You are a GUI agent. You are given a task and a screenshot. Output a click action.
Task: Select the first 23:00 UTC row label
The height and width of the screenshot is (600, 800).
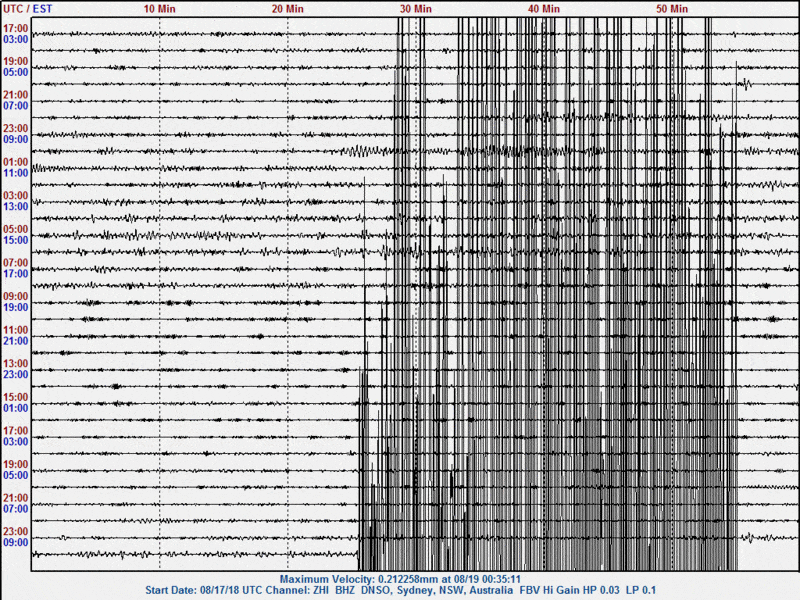click(x=15, y=129)
